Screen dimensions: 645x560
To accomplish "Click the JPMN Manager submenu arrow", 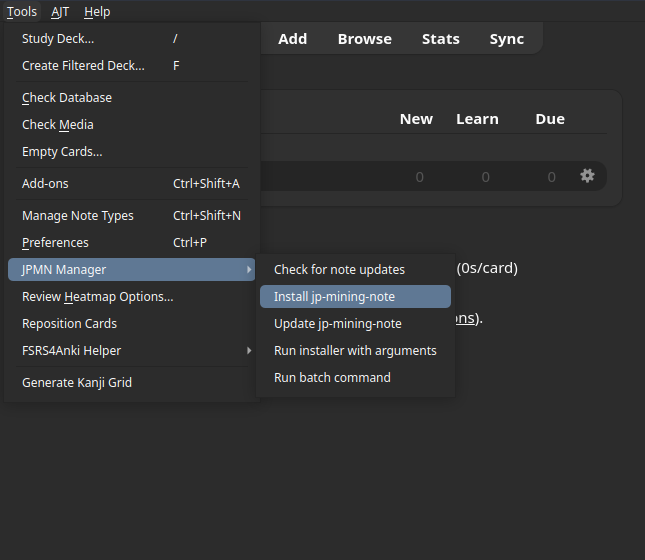I will [x=249, y=270].
